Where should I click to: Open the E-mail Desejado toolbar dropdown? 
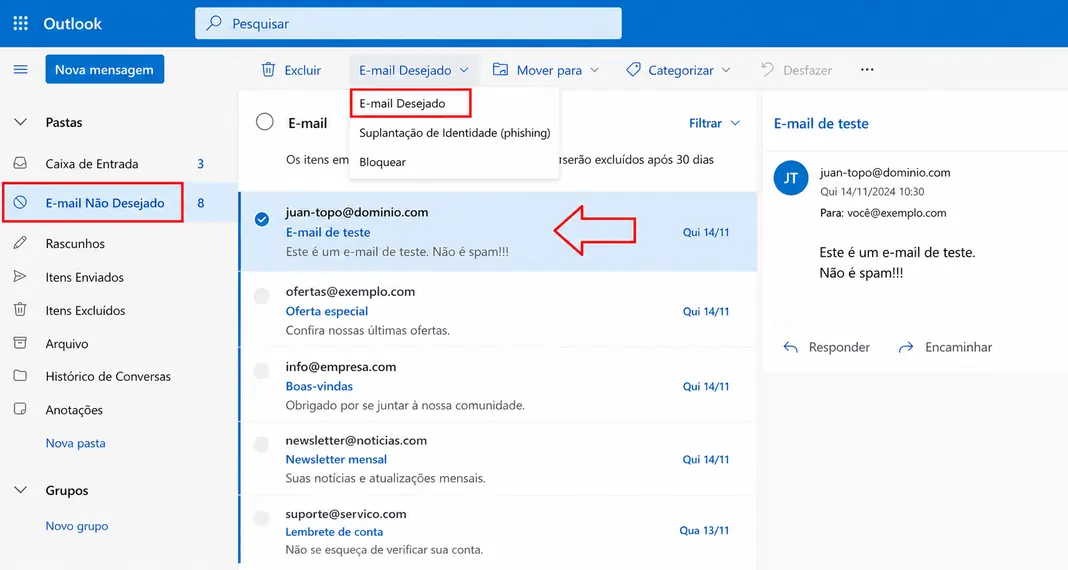pos(413,69)
